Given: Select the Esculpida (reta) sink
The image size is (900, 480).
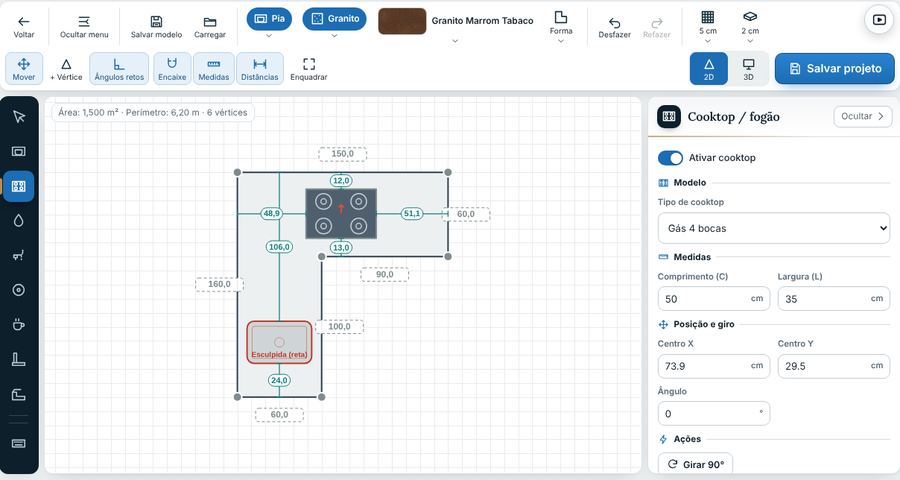Looking at the screenshot, I should 280,342.
